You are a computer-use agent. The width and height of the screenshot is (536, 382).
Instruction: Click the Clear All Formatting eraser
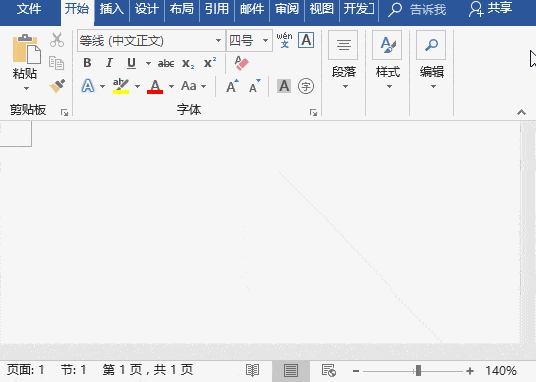point(241,63)
